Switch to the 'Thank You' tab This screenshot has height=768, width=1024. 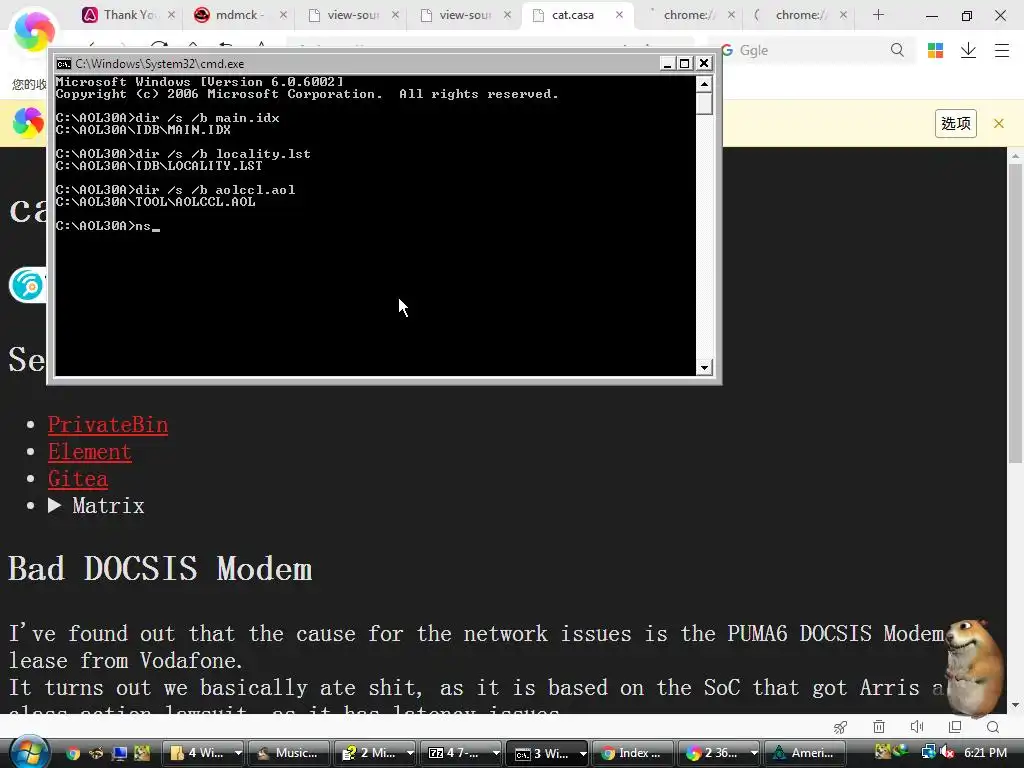tap(128, 14)
